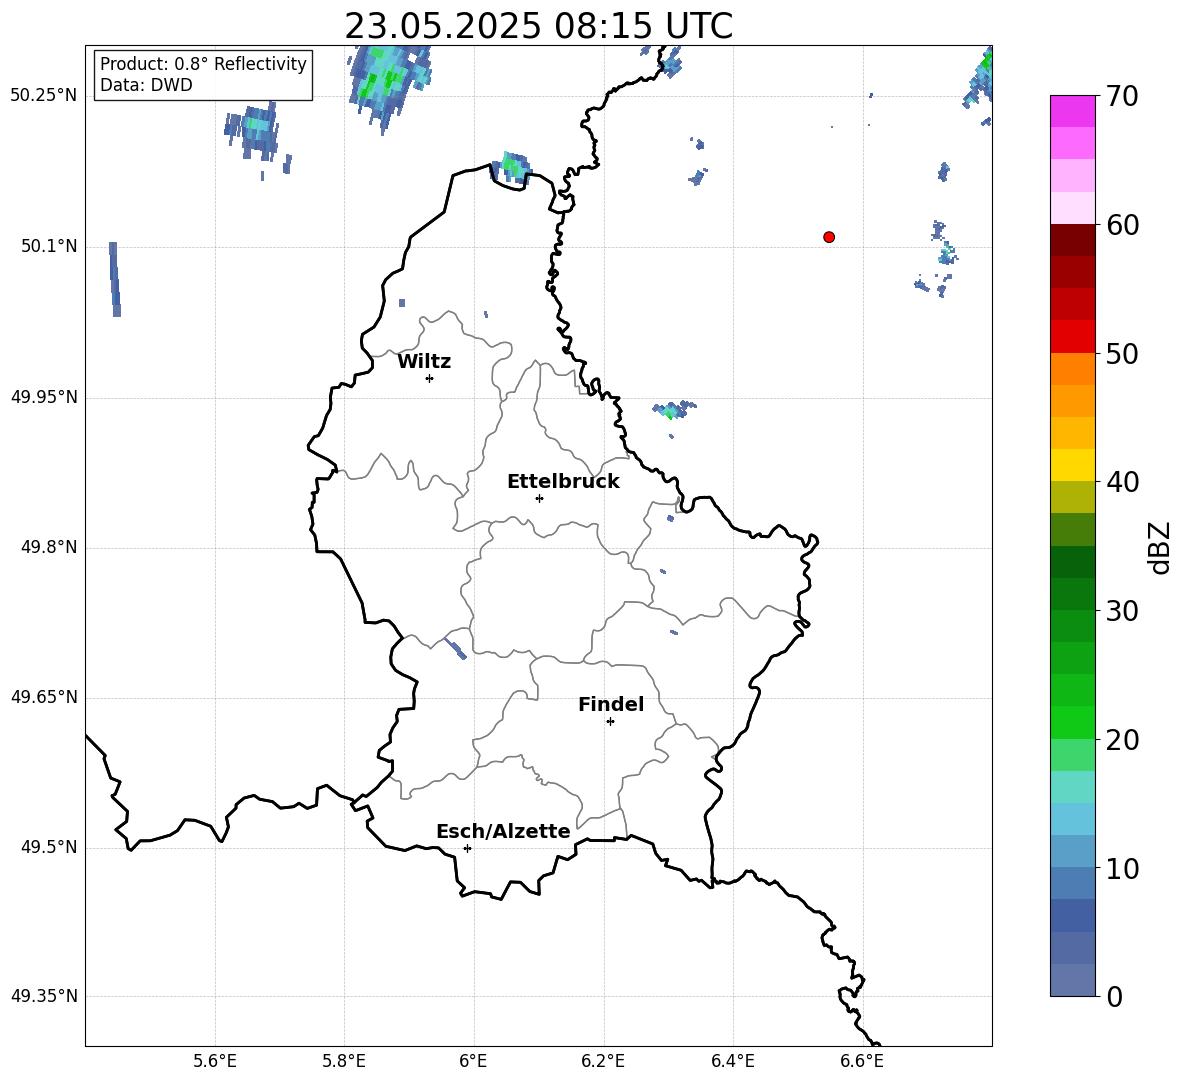Screen dimensions: 1184x1081
Task: Pick the magenta swatch at top of colorbar
Action: (x=1073, y=112)
